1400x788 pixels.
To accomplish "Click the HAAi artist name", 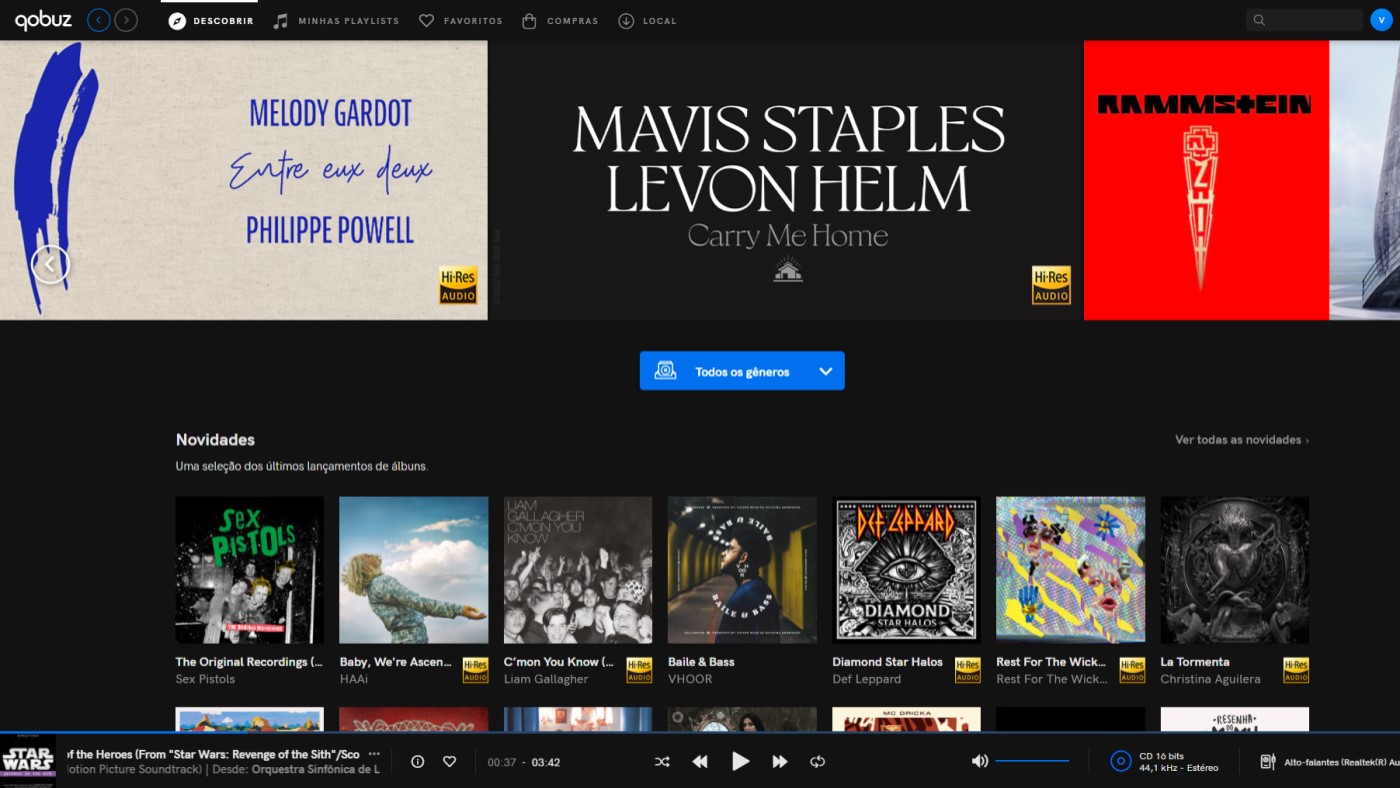I will coord(355,679).
